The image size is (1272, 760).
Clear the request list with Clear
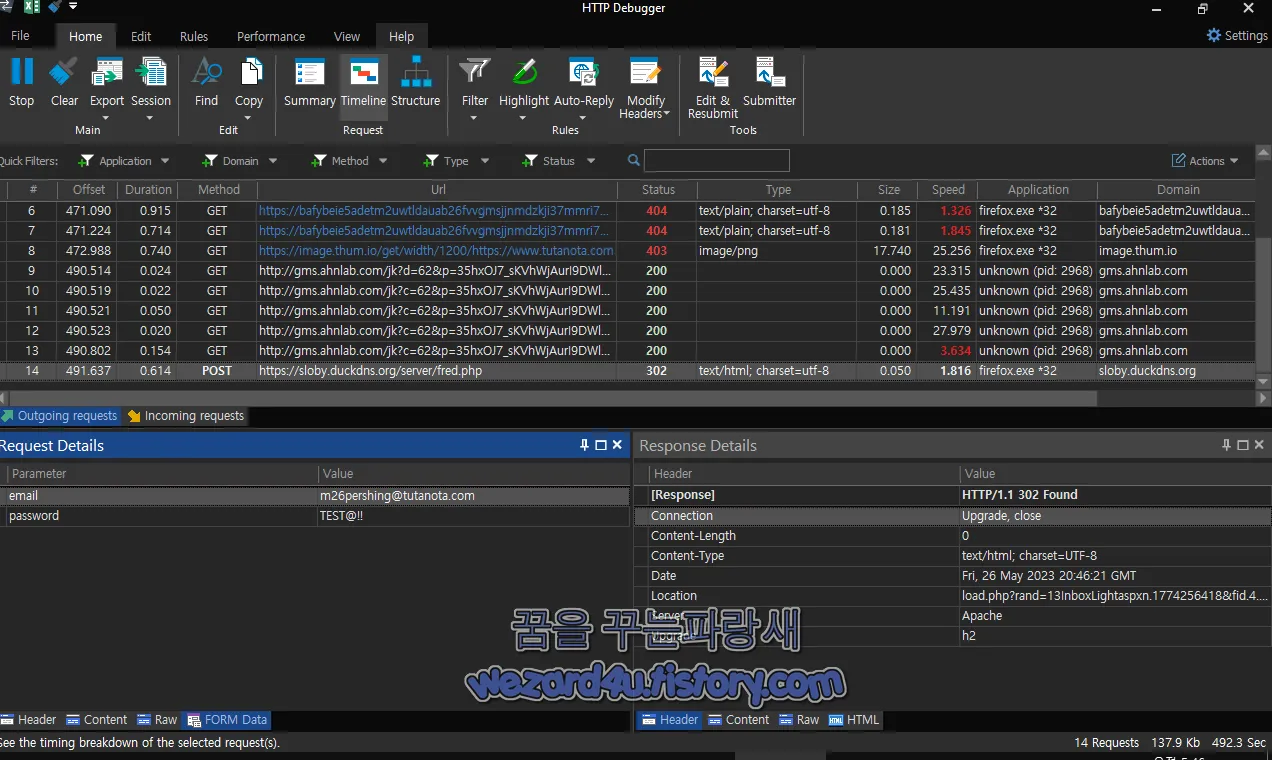coord(64,82)
